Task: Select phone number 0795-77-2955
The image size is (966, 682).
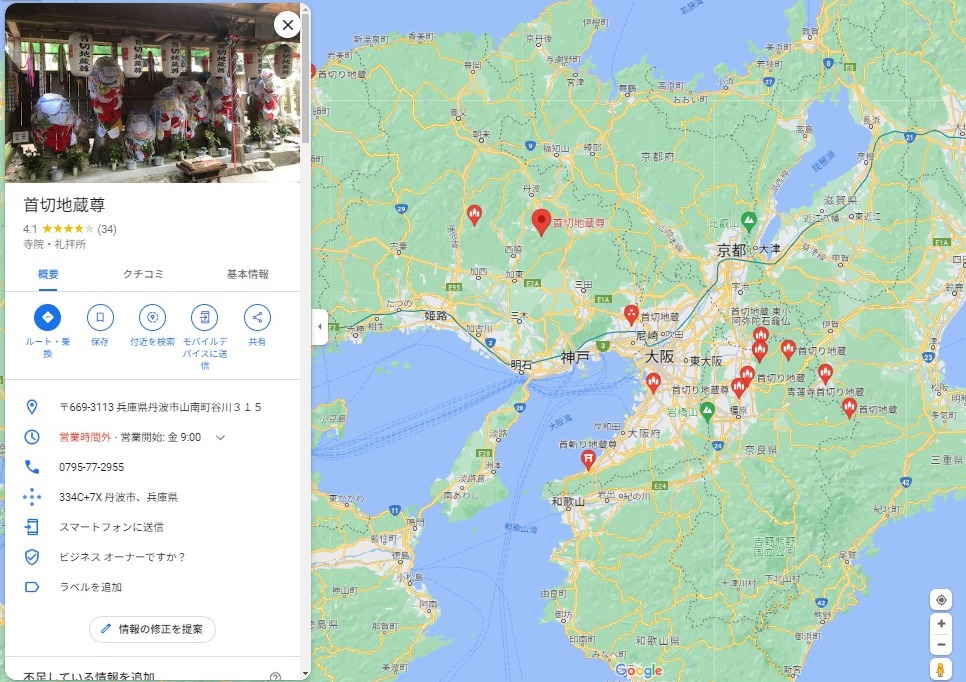Action: tap(91, 467)
